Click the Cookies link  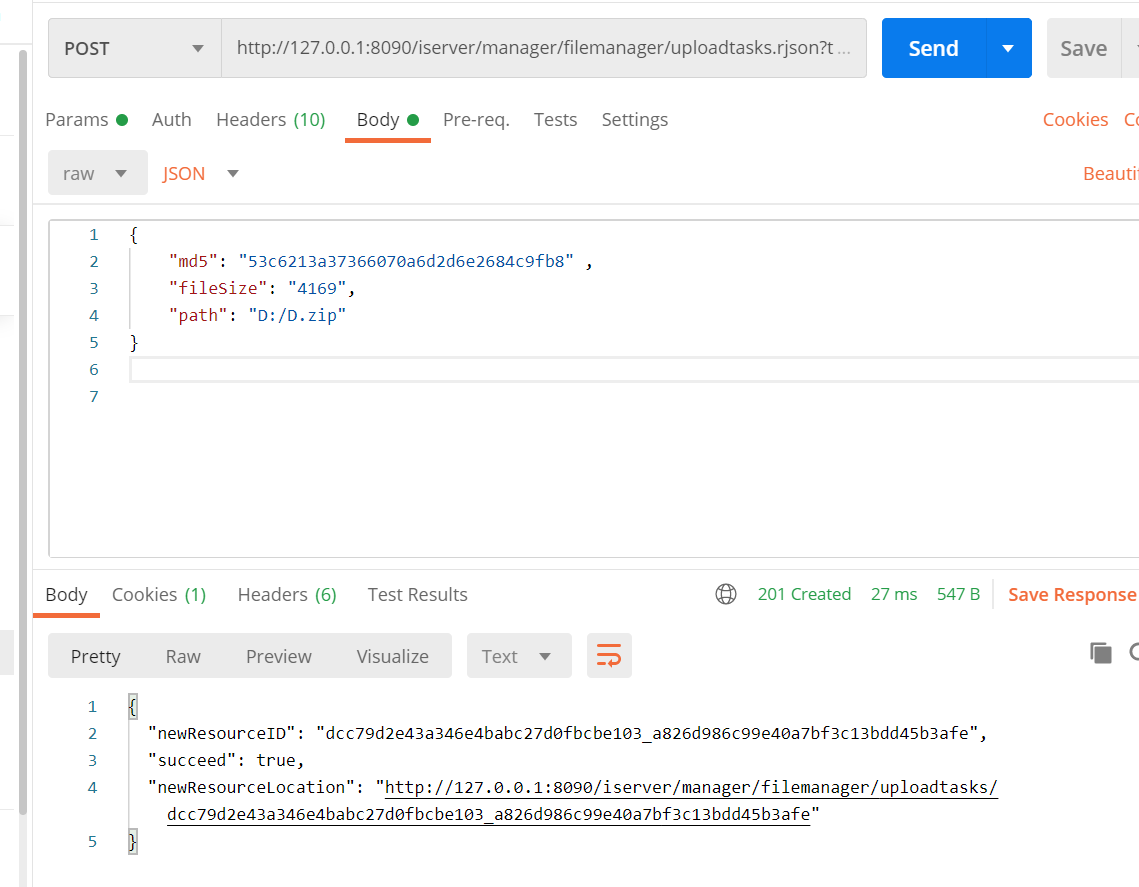point(1075,120)
